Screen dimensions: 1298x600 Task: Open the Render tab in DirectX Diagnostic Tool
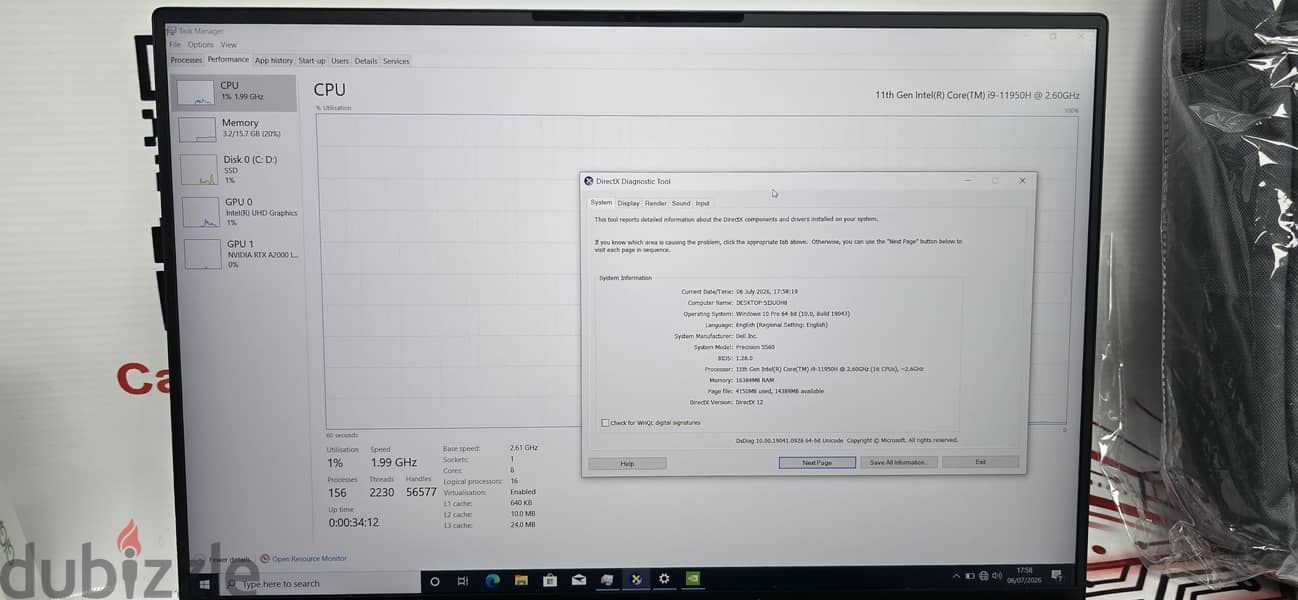coord(655,203)
